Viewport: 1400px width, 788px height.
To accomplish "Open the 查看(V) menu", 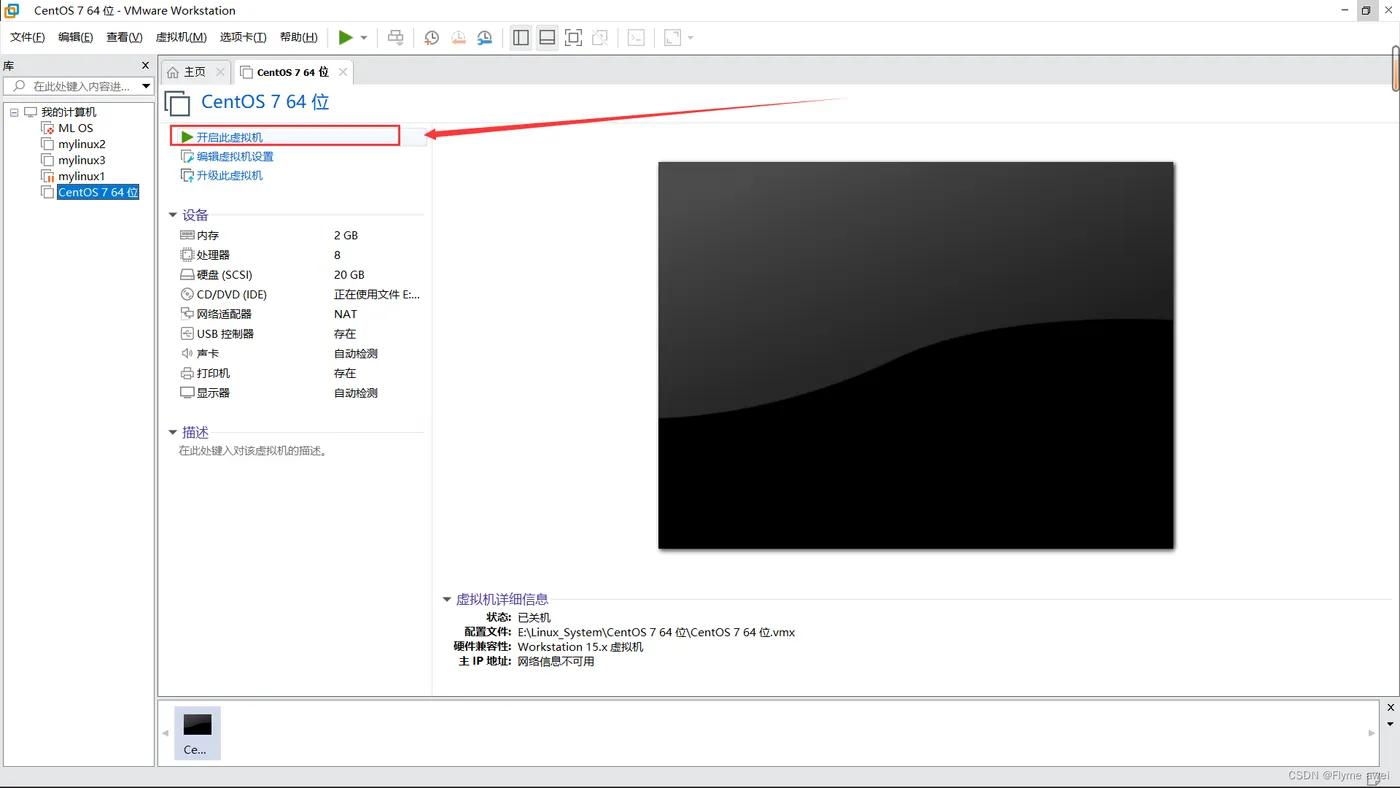I will (x=124, y=37).
